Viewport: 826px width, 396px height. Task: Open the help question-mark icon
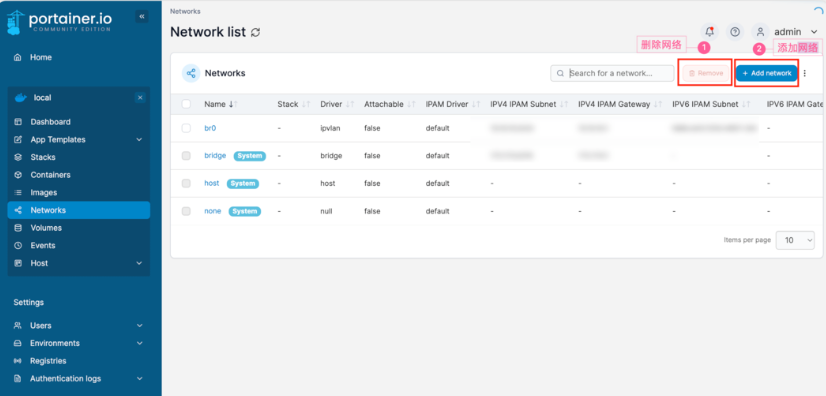pos(734,32)
